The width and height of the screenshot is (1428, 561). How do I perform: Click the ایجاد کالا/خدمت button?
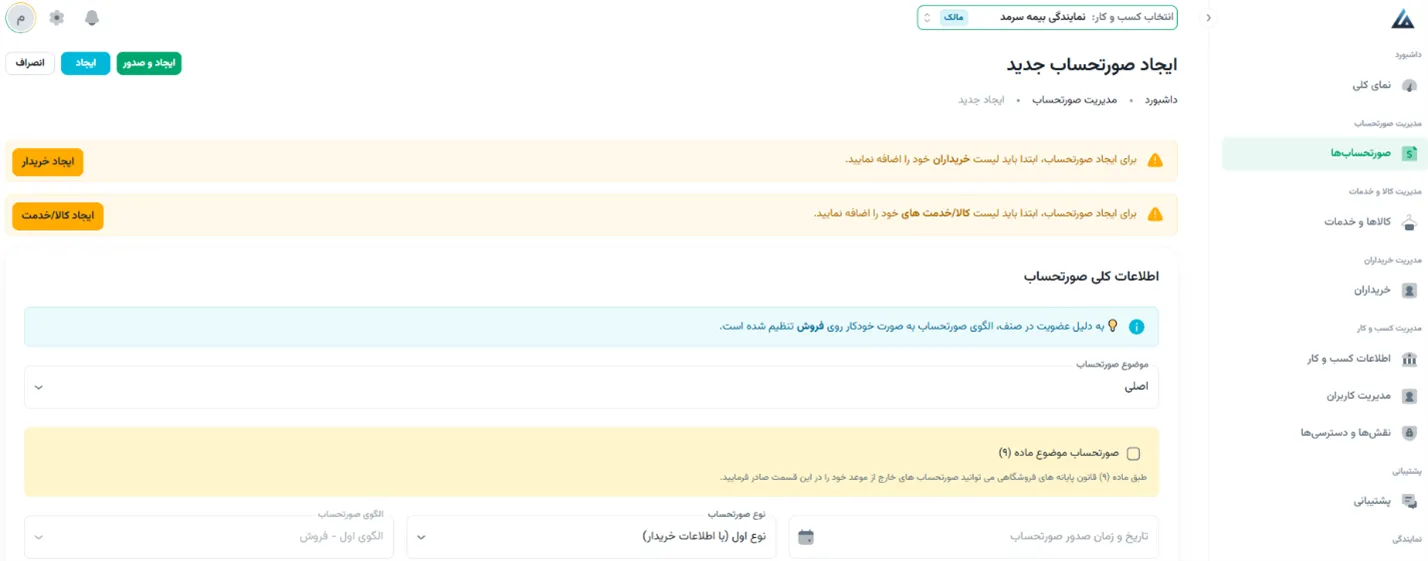click(58, 216)
